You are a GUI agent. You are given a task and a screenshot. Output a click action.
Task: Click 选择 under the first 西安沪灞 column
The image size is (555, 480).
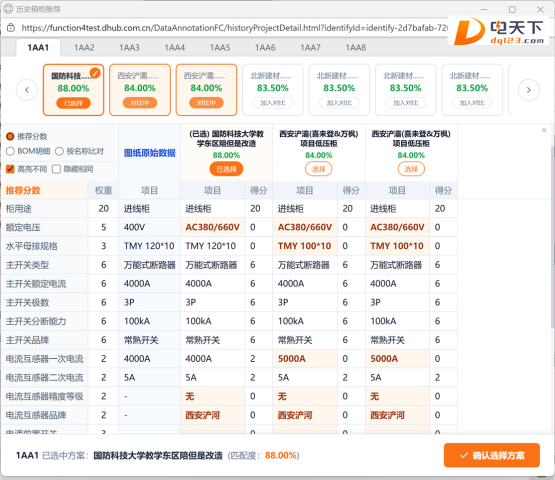pos(319,169)
